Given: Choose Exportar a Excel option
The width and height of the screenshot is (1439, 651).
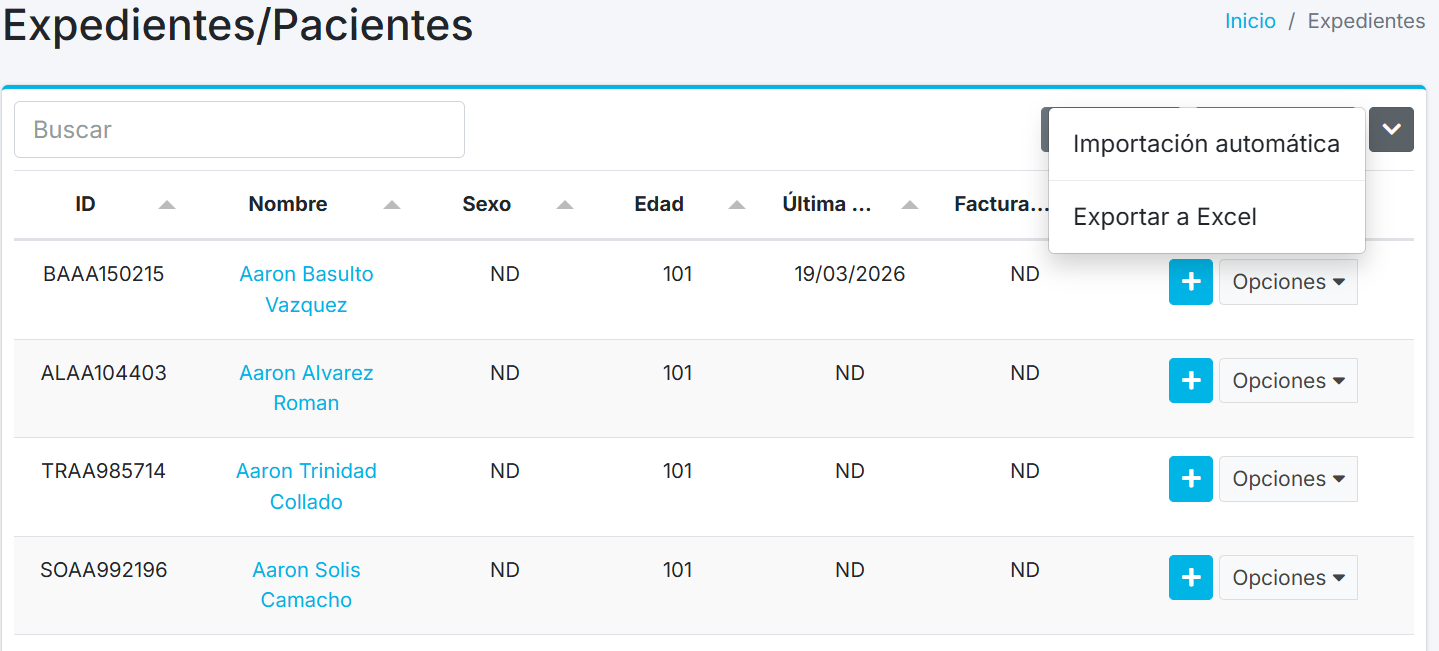Looking at the screenshot, I should tap(1165, 217).
